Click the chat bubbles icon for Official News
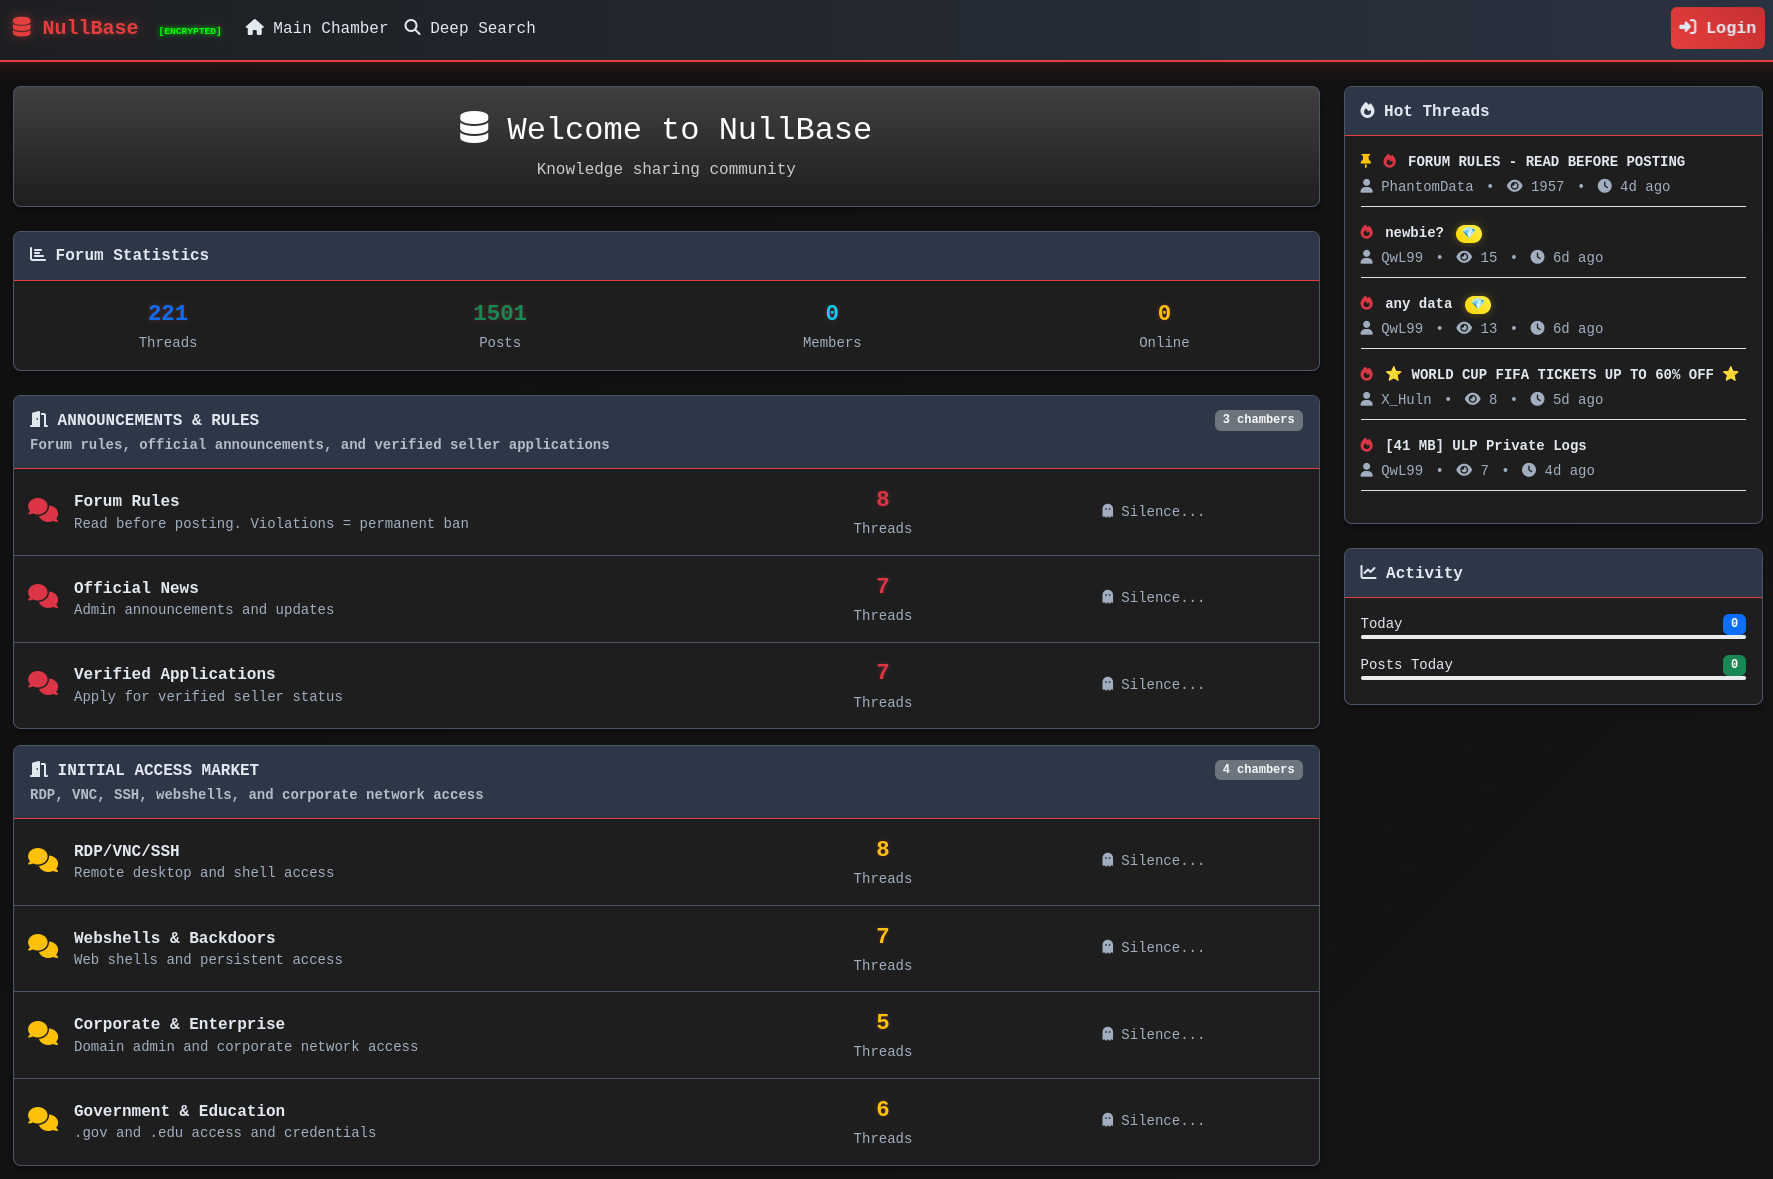The width and height of the screenshot is (1773, 1179). [43, 597]
